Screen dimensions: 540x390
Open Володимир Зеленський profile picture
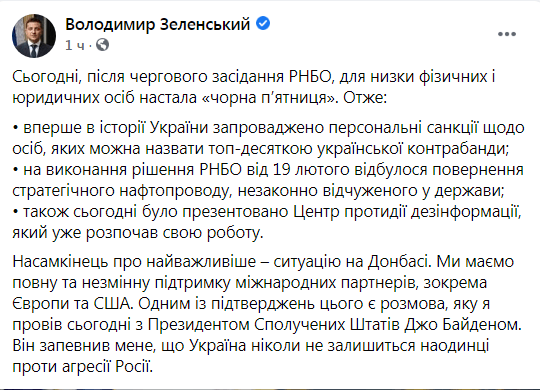34,36
